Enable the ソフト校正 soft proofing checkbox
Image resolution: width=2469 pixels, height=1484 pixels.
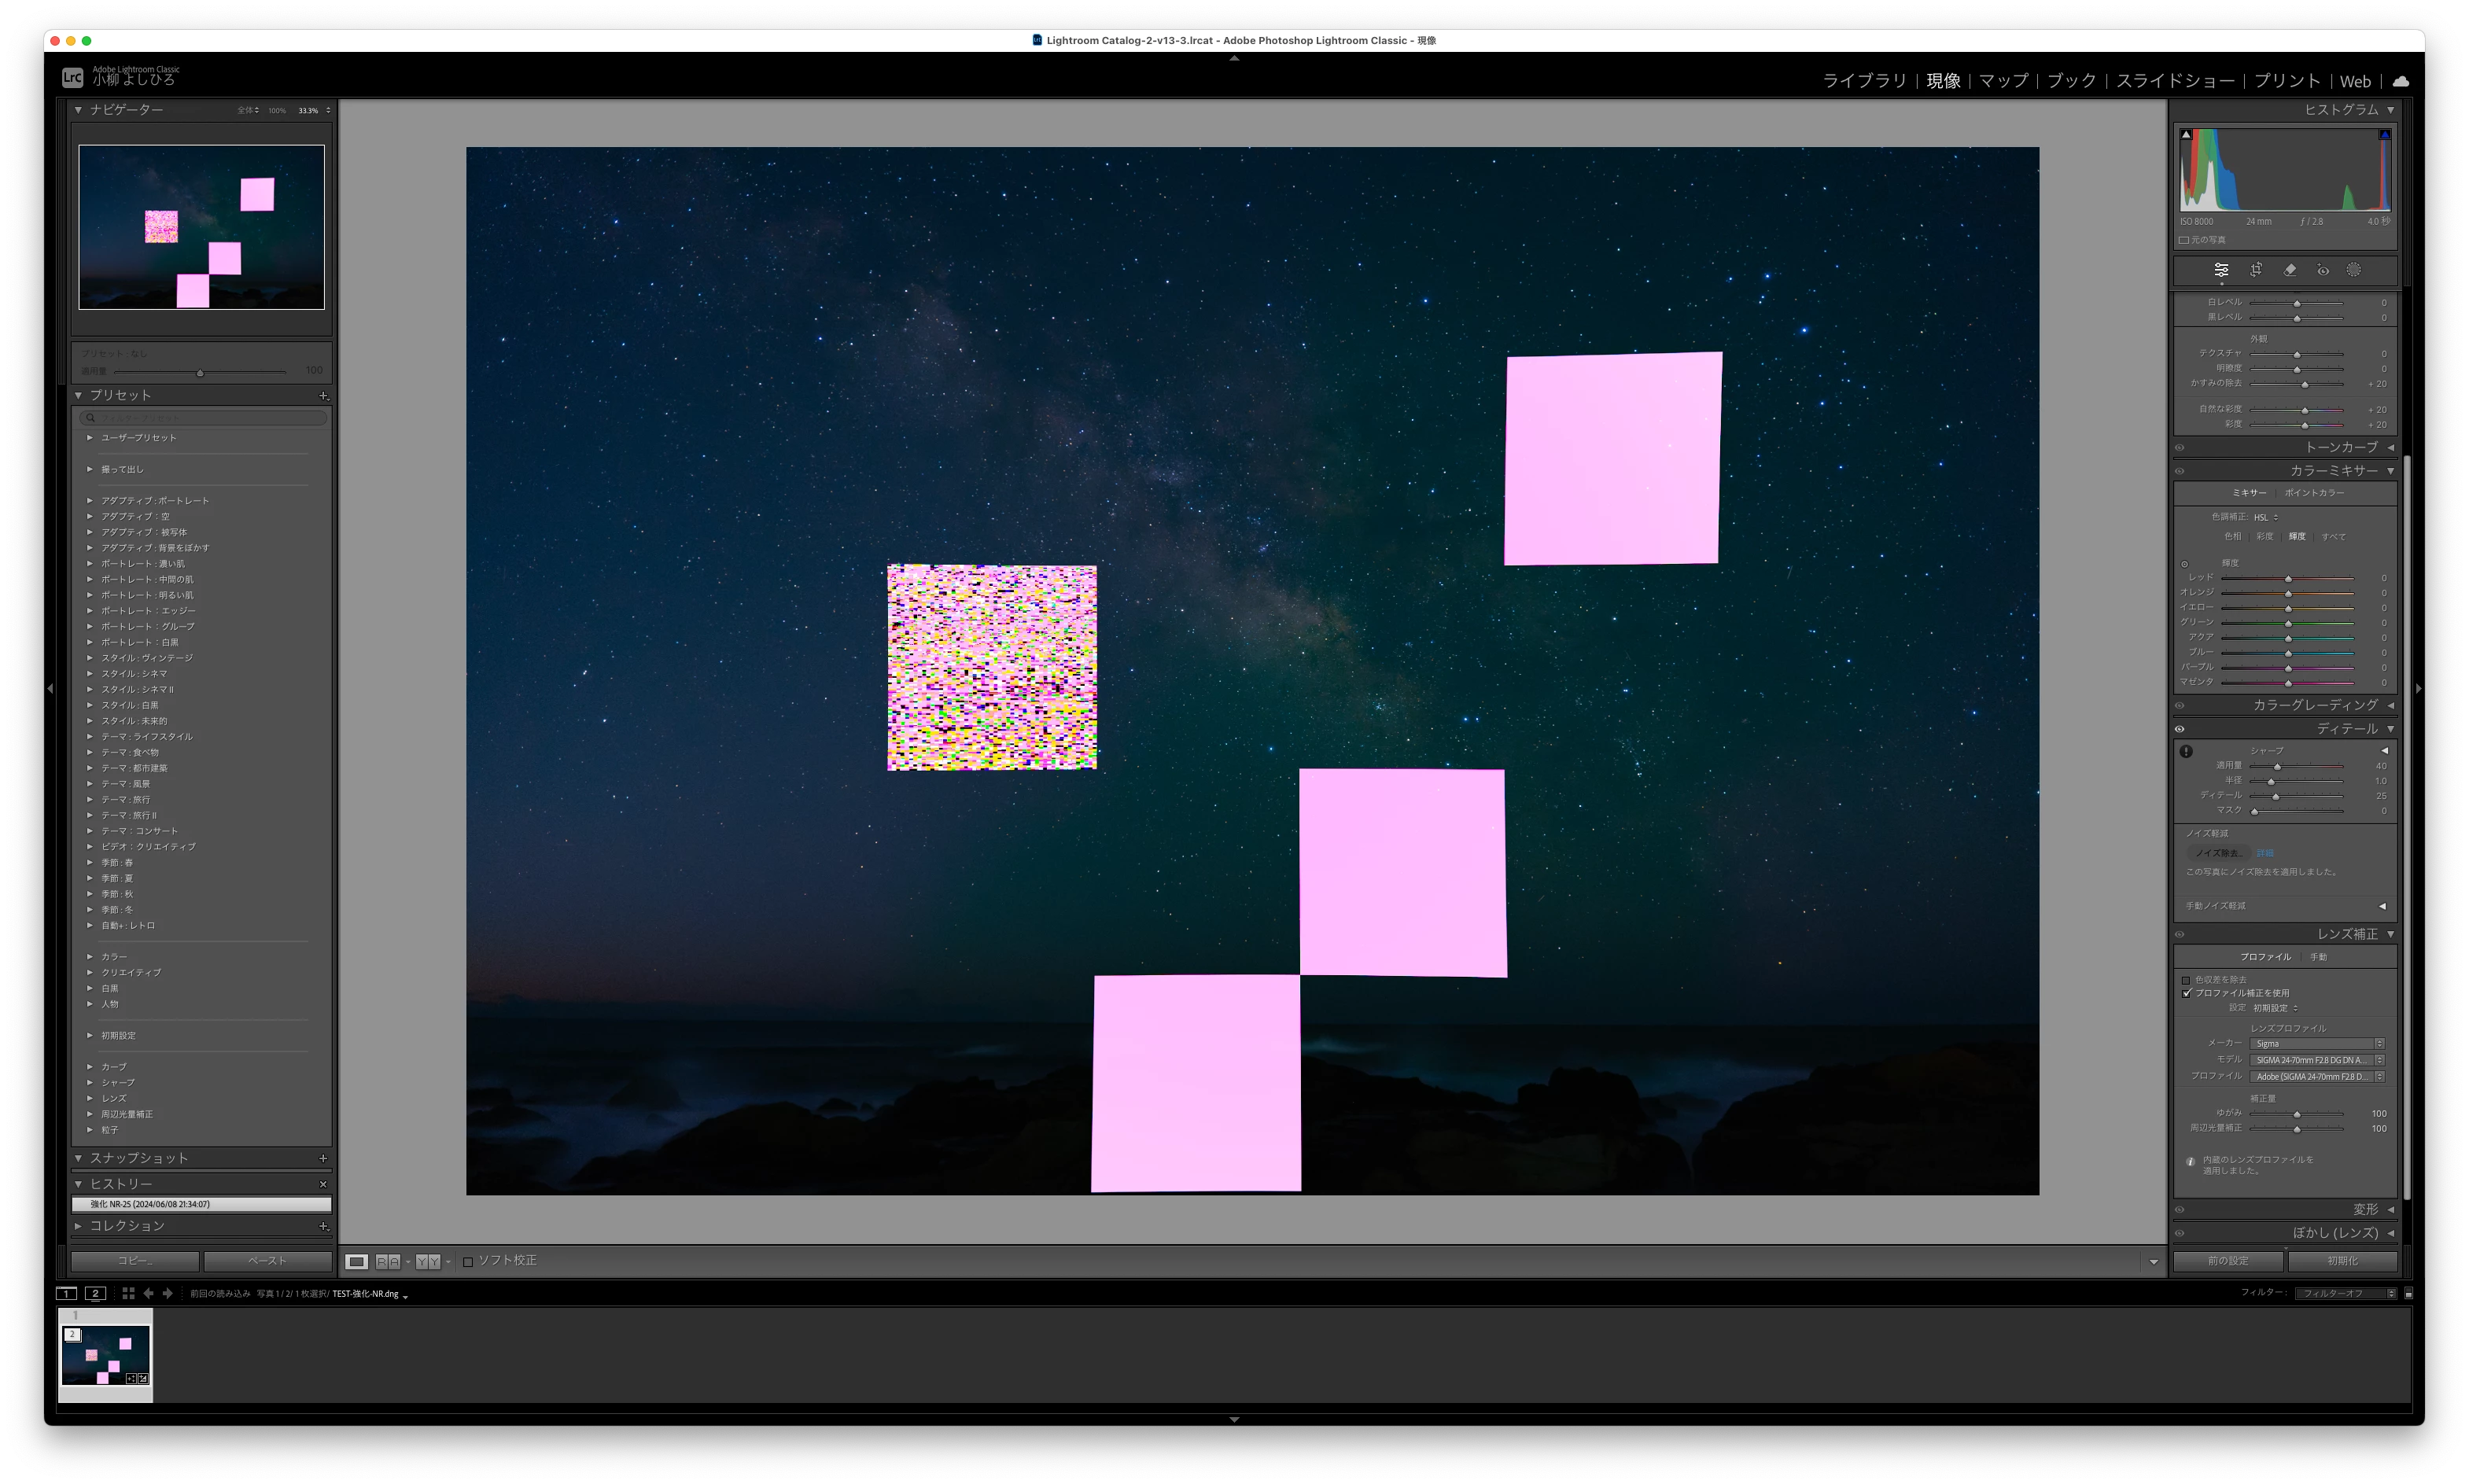click(468, 1261)
